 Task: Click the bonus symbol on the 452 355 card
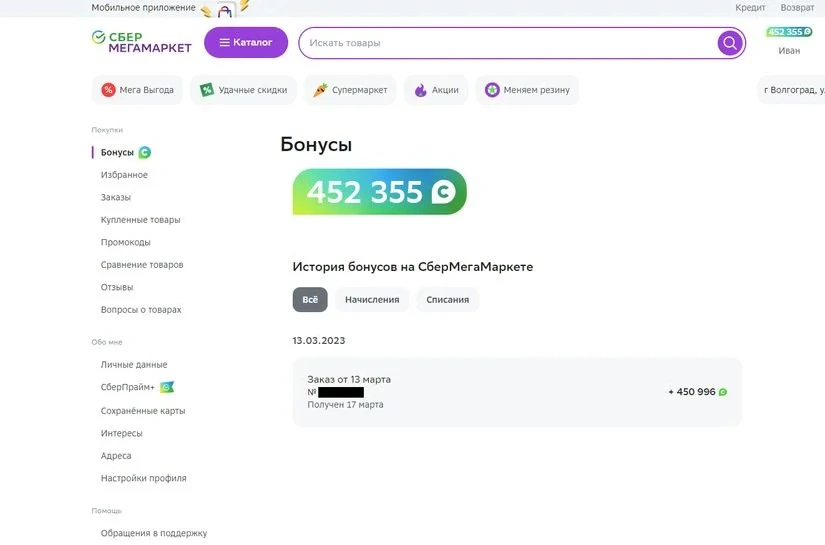(x=444, y=192)
